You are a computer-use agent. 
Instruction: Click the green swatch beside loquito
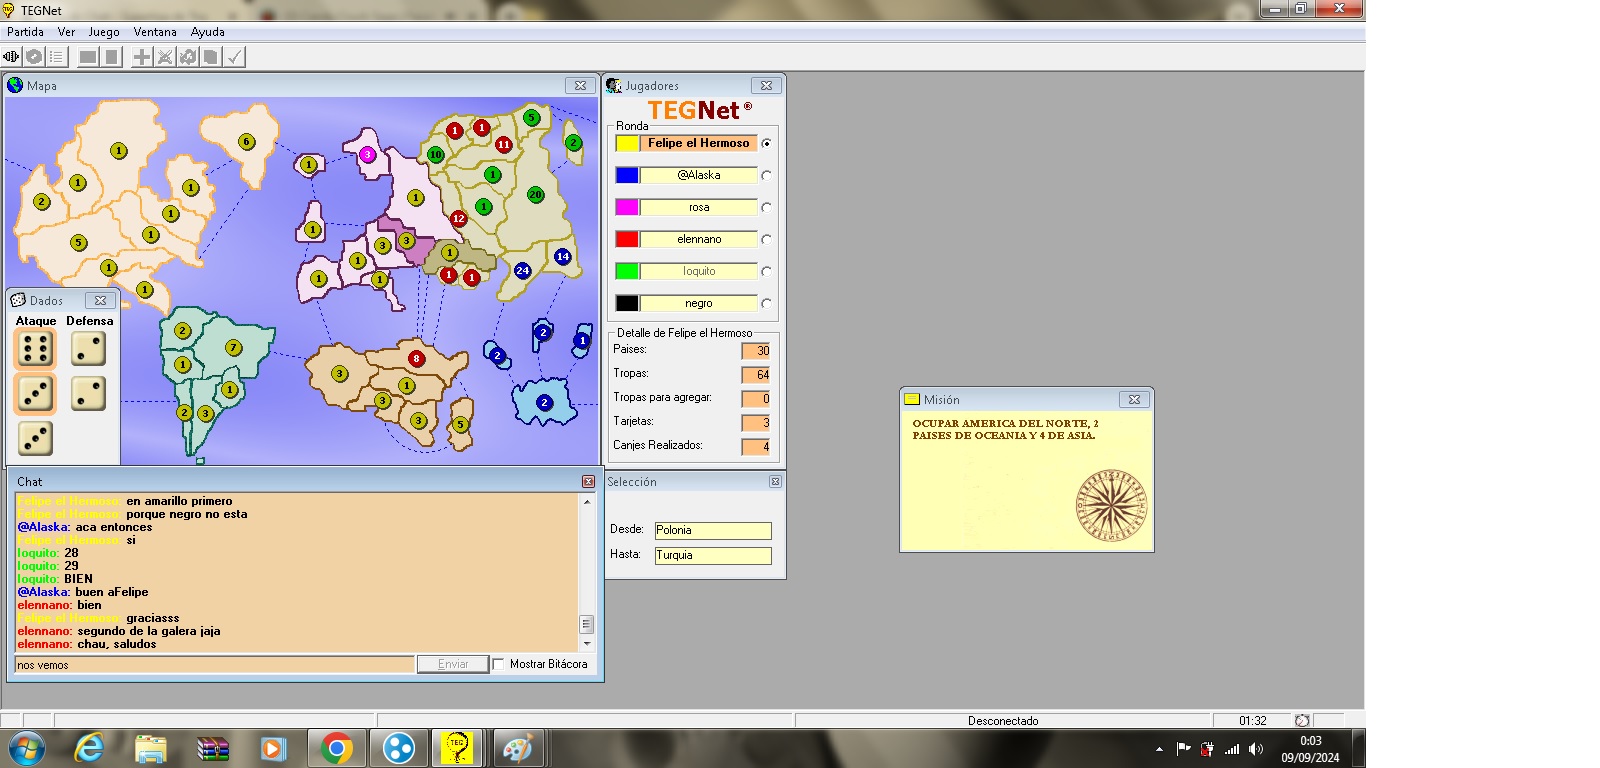click(x=627, y=271)
